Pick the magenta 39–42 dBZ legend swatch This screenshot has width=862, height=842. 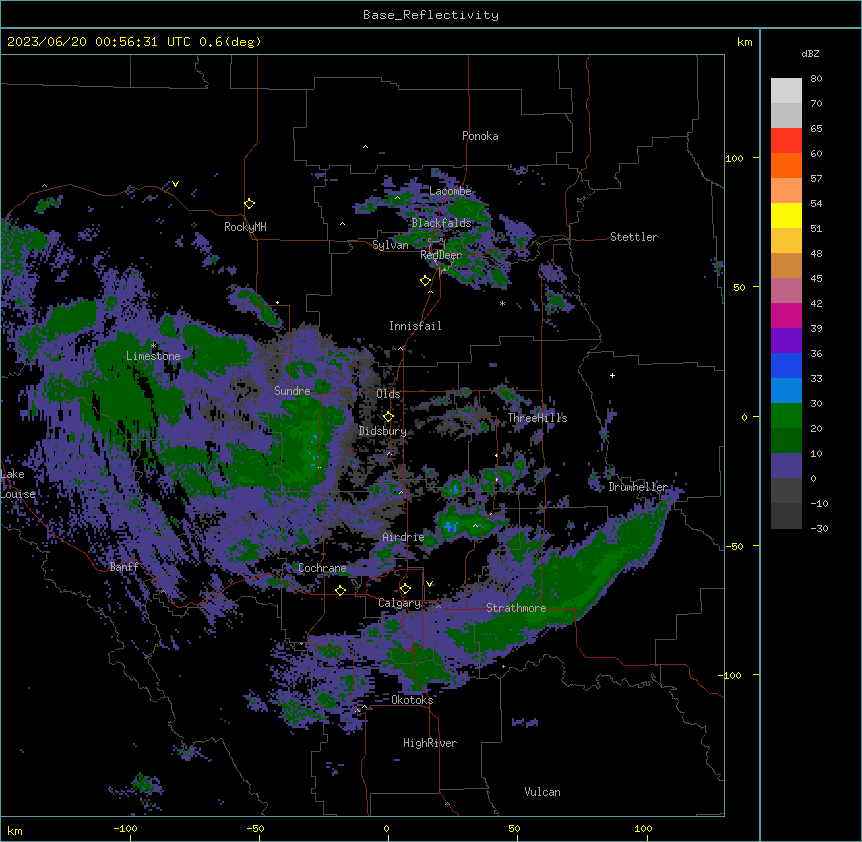(x=786, y=315)
